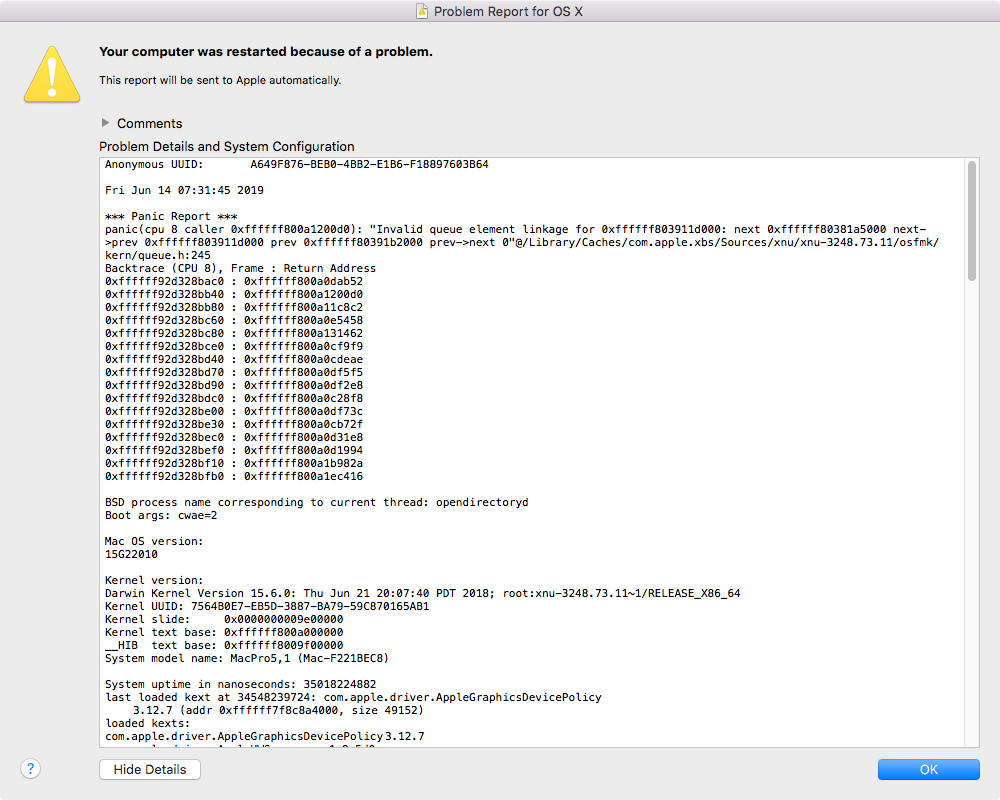The image size is (1000, 800).
Task: Click the backtrace row 0xffffff92d328bfb0
Action: tap(234, 477)
